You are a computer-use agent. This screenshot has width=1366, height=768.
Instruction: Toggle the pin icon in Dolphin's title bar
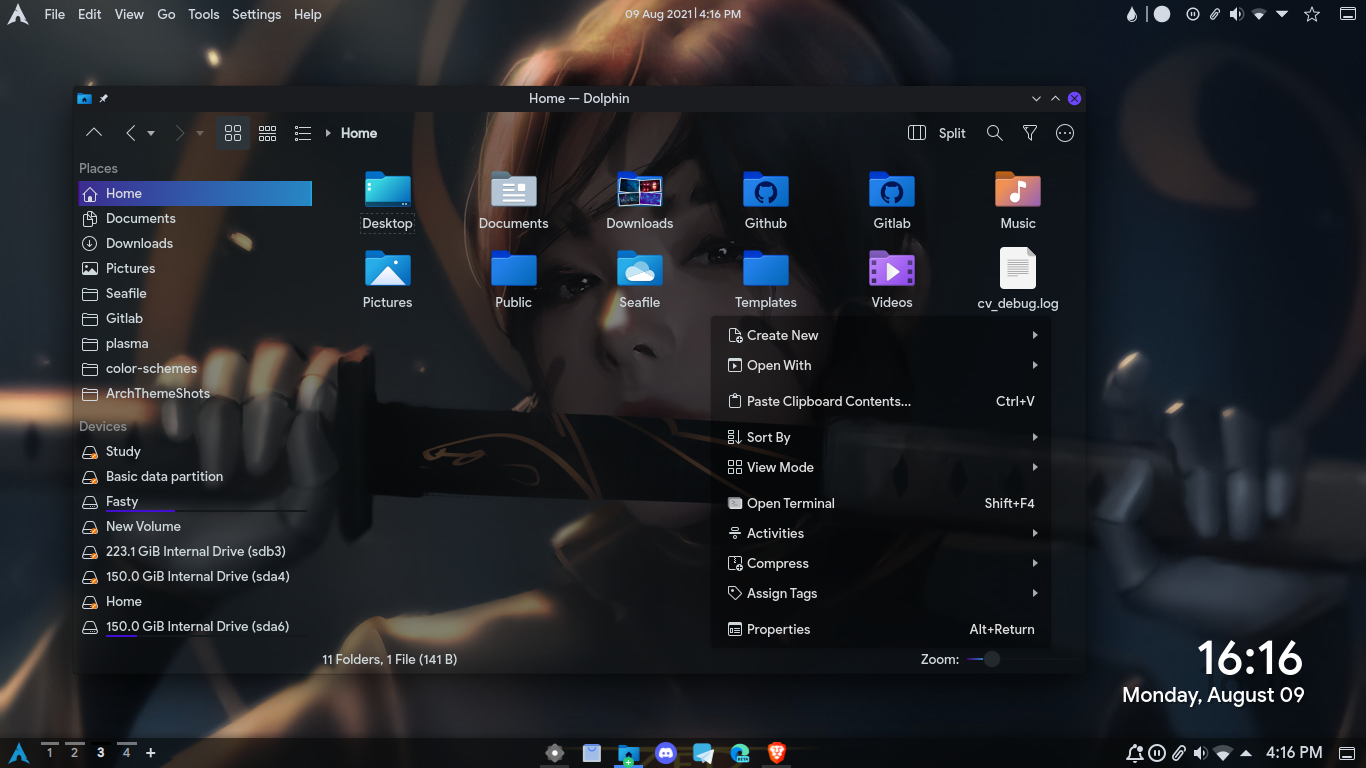(104, 98)
